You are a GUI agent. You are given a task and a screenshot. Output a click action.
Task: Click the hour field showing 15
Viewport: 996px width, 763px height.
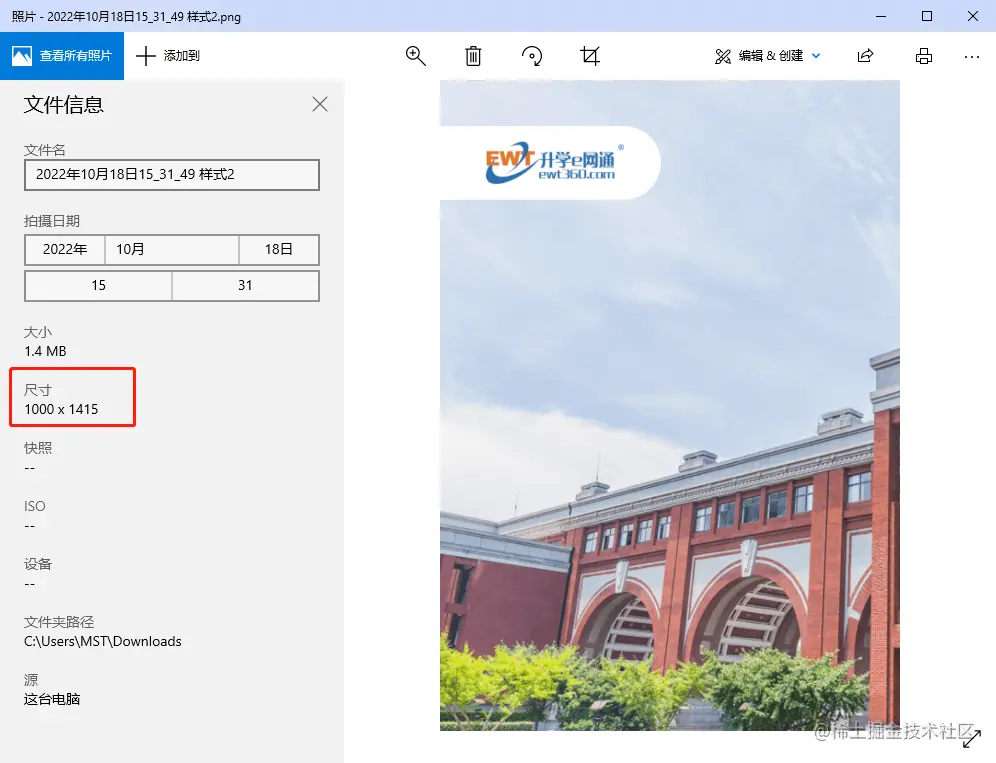[98, 286]
